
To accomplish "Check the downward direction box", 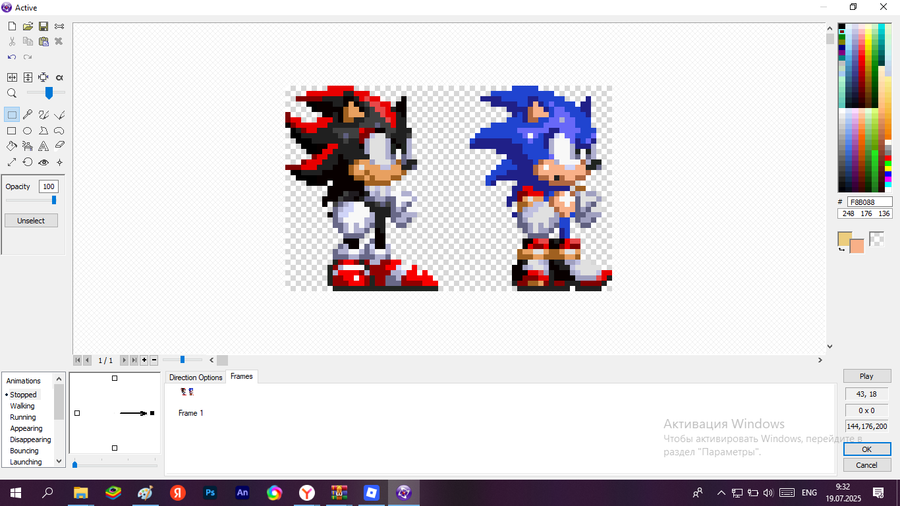I will tap(115, 448).
